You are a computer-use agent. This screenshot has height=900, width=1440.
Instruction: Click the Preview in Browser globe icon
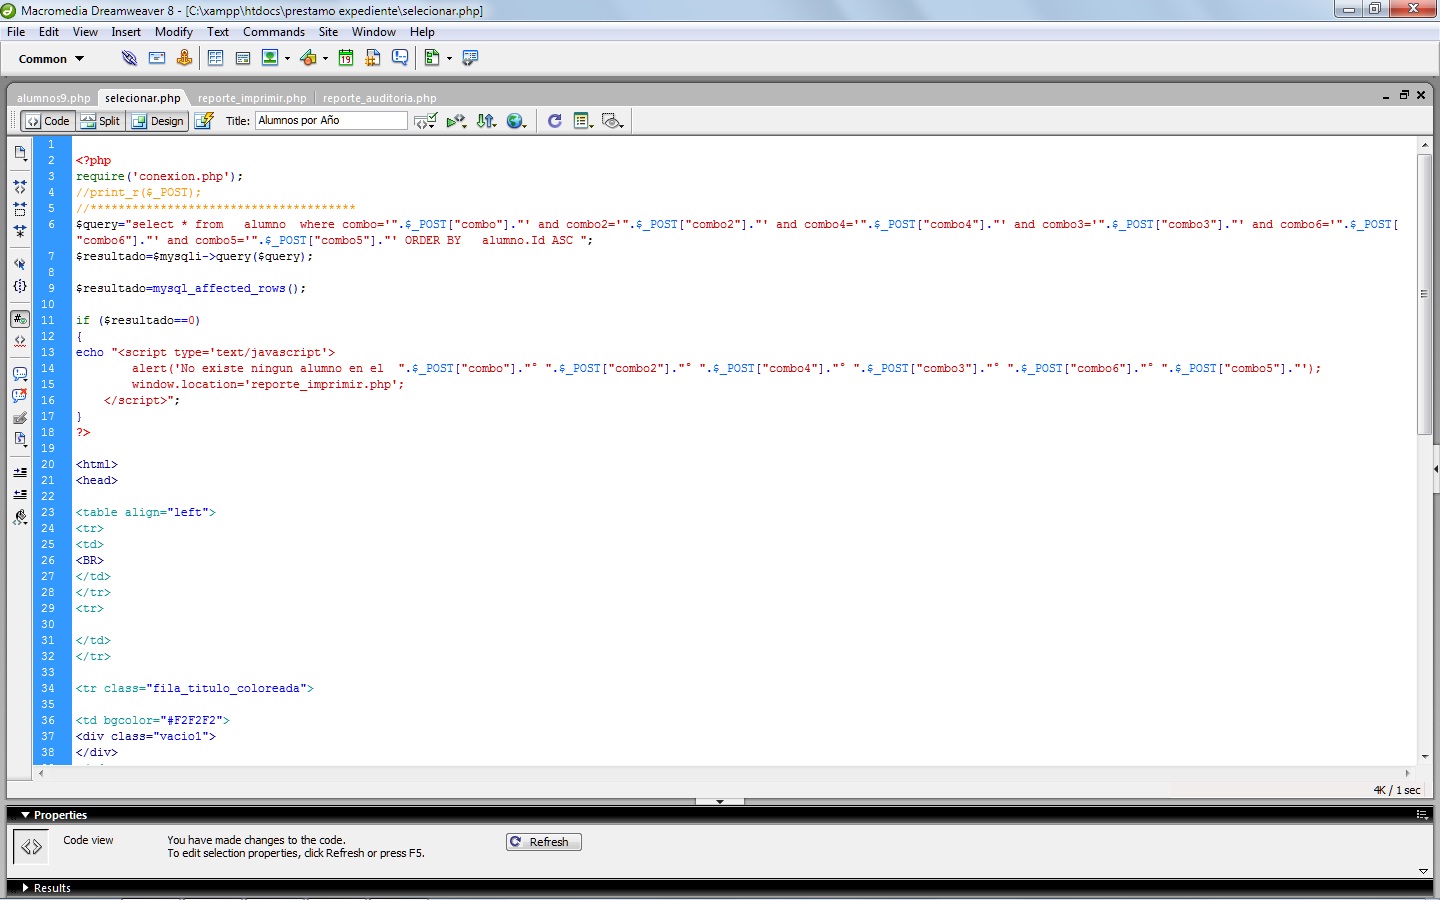click(x=517, y=121)
